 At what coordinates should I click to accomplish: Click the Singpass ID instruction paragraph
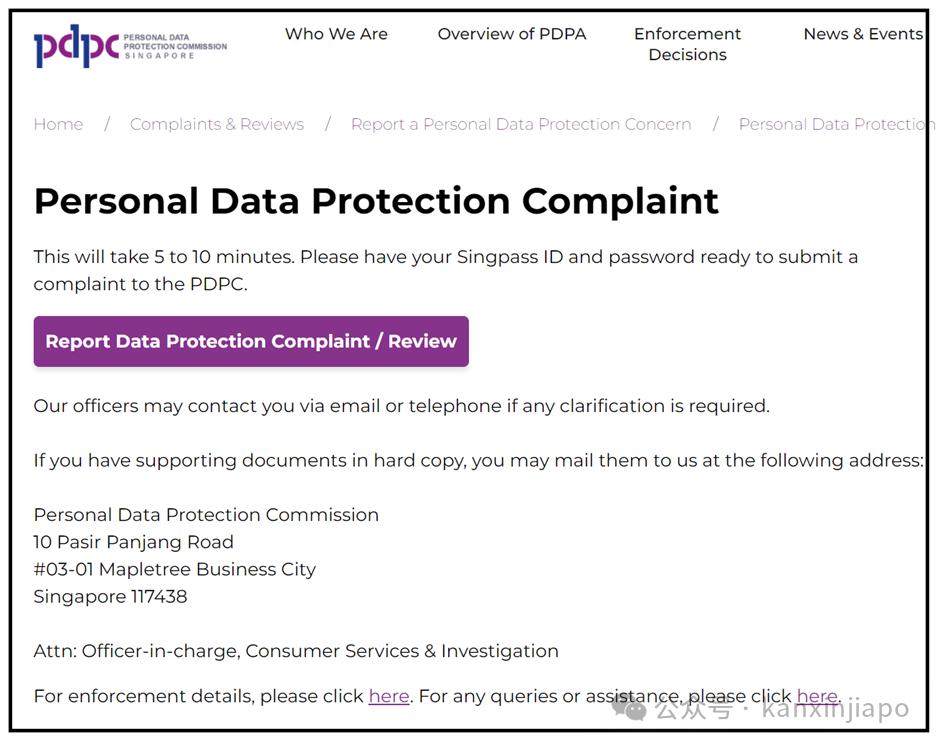pos(445,270)
